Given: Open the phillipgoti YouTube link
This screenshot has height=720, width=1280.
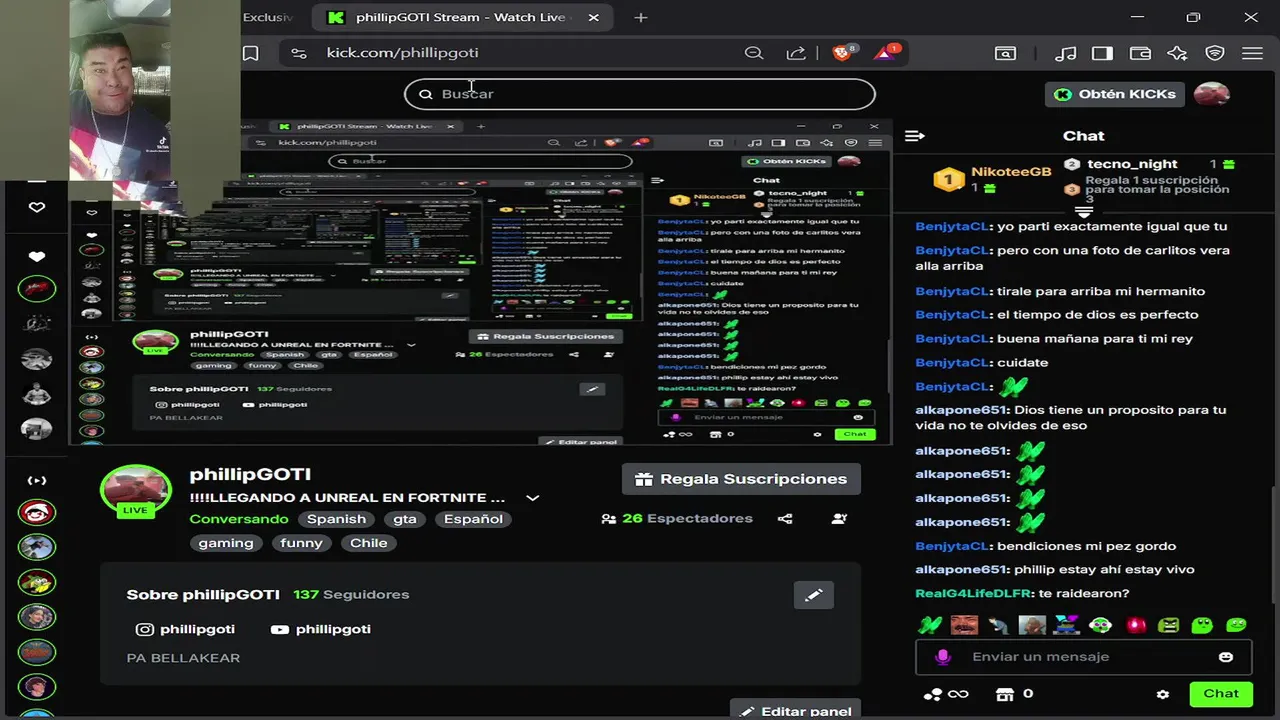Looking at the screenshot, I should pos(321,629).
